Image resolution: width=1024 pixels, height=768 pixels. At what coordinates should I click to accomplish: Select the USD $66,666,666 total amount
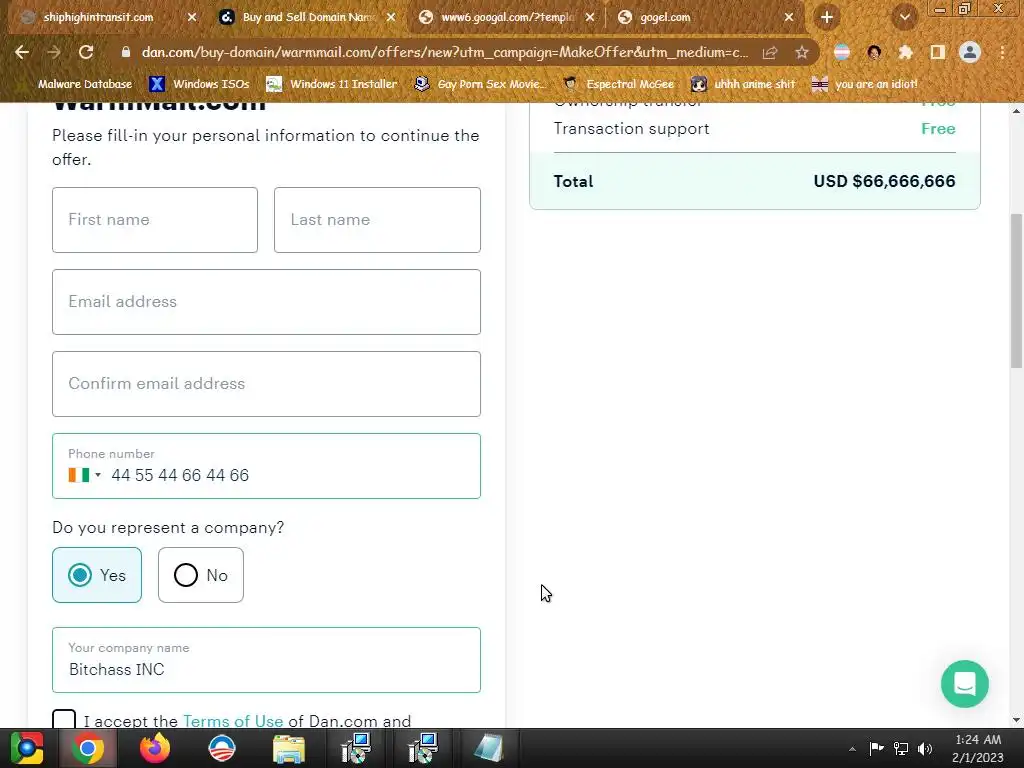pos(884,181)
